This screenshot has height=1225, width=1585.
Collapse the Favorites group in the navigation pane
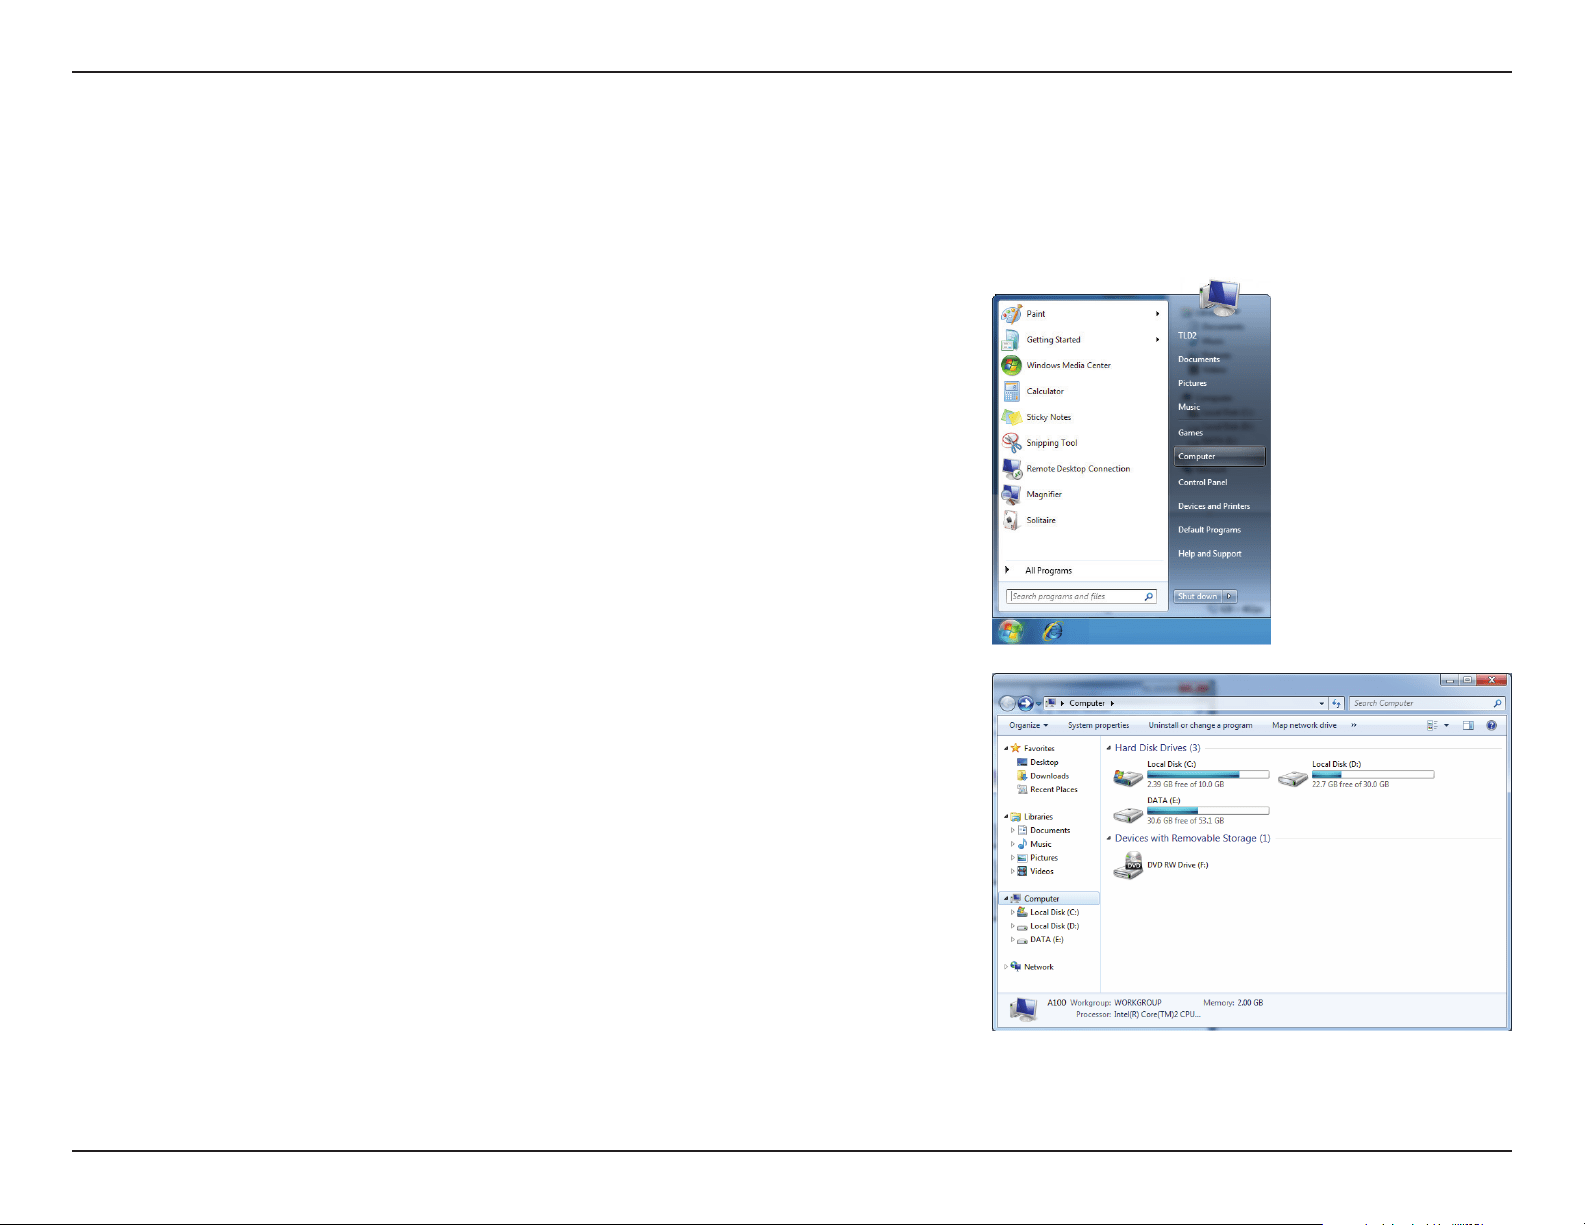pyautogui.click(x=1006, y=748)
